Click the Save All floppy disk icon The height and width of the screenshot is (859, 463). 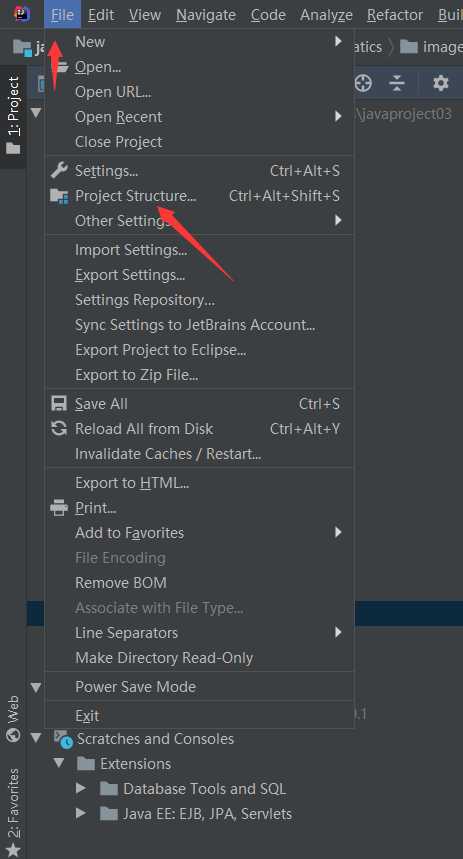[59, 404]
